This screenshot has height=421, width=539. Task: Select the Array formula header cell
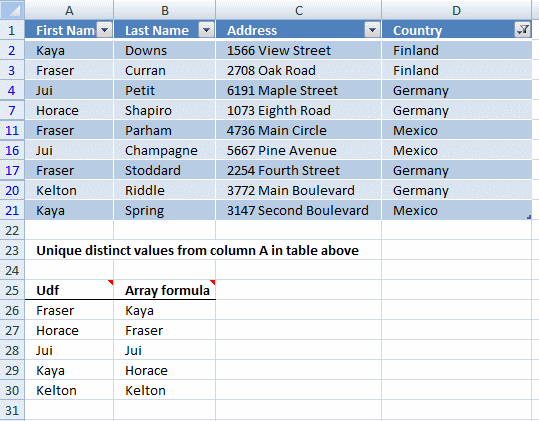pos(165,290)
